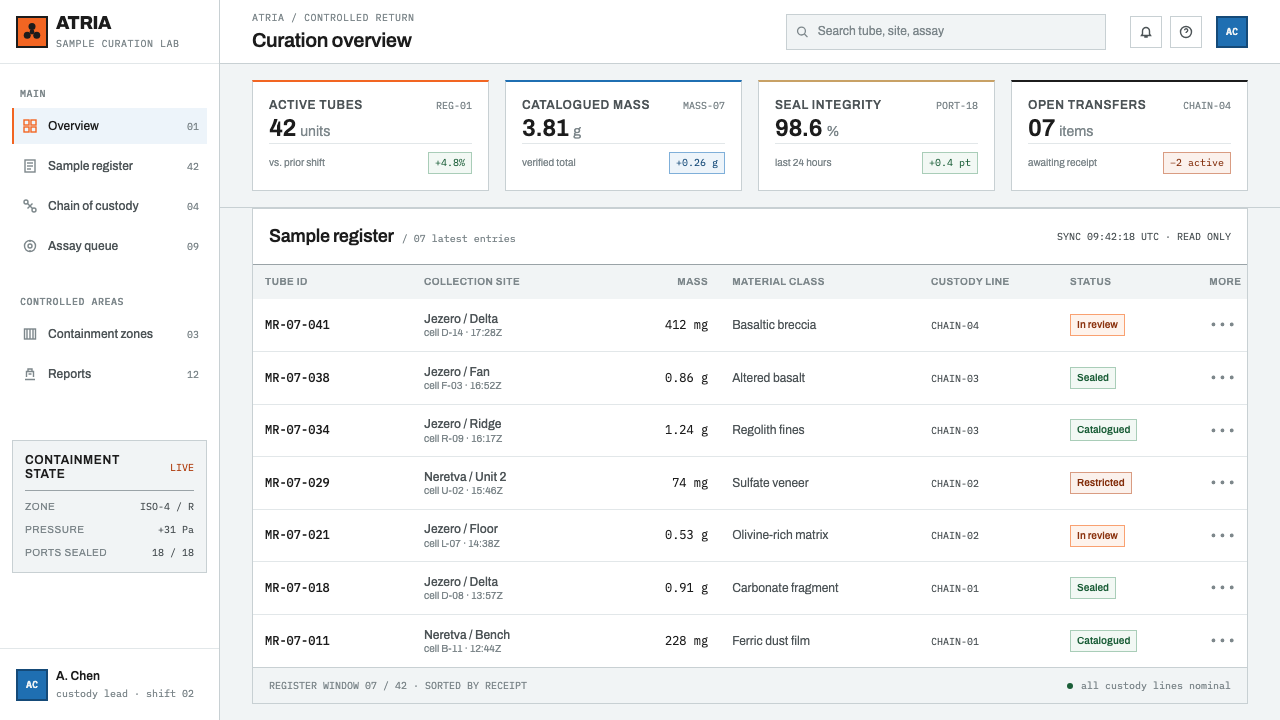Select Containment zones in sidebar
1280x720 pixels.
tap(110, 334)
